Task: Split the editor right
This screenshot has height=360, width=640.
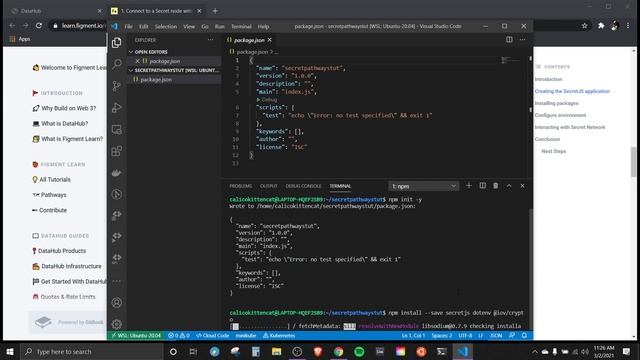Action: [509, 40]
